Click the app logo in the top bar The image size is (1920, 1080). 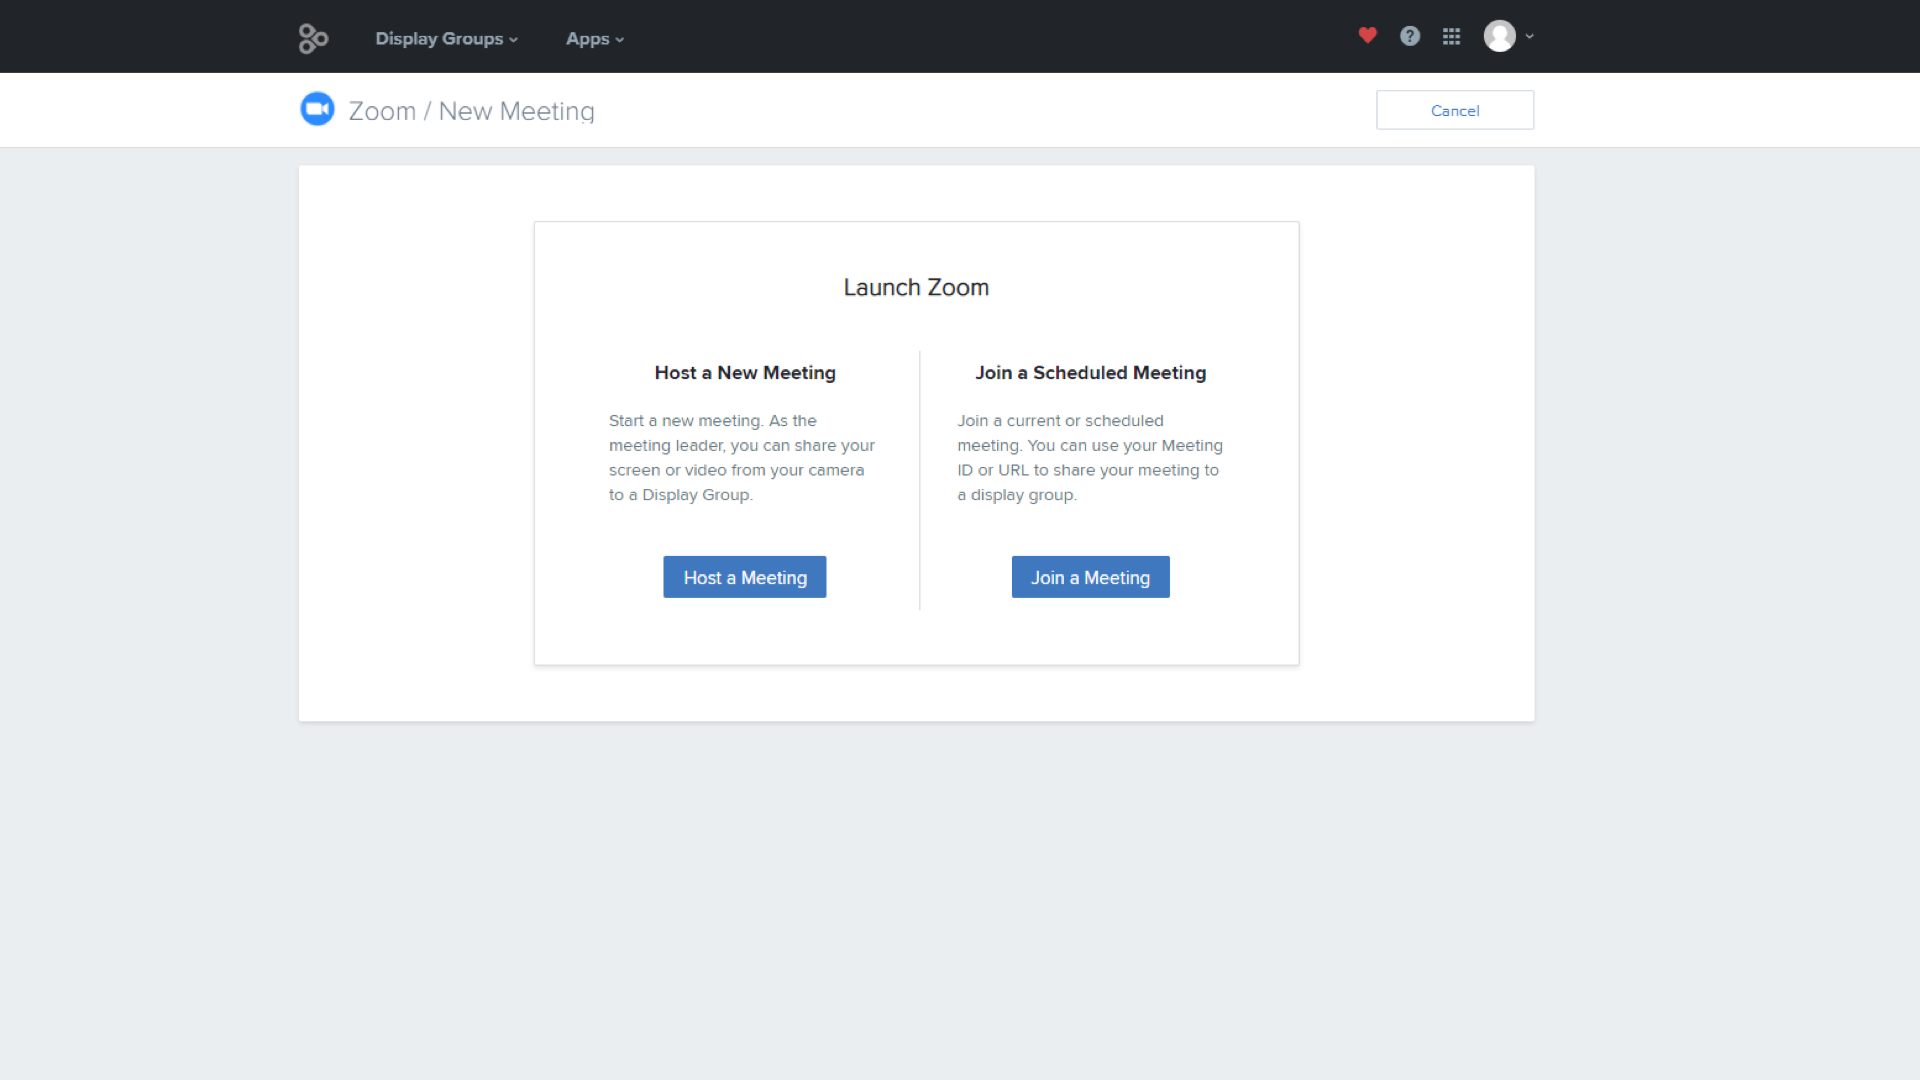(313, 38)
